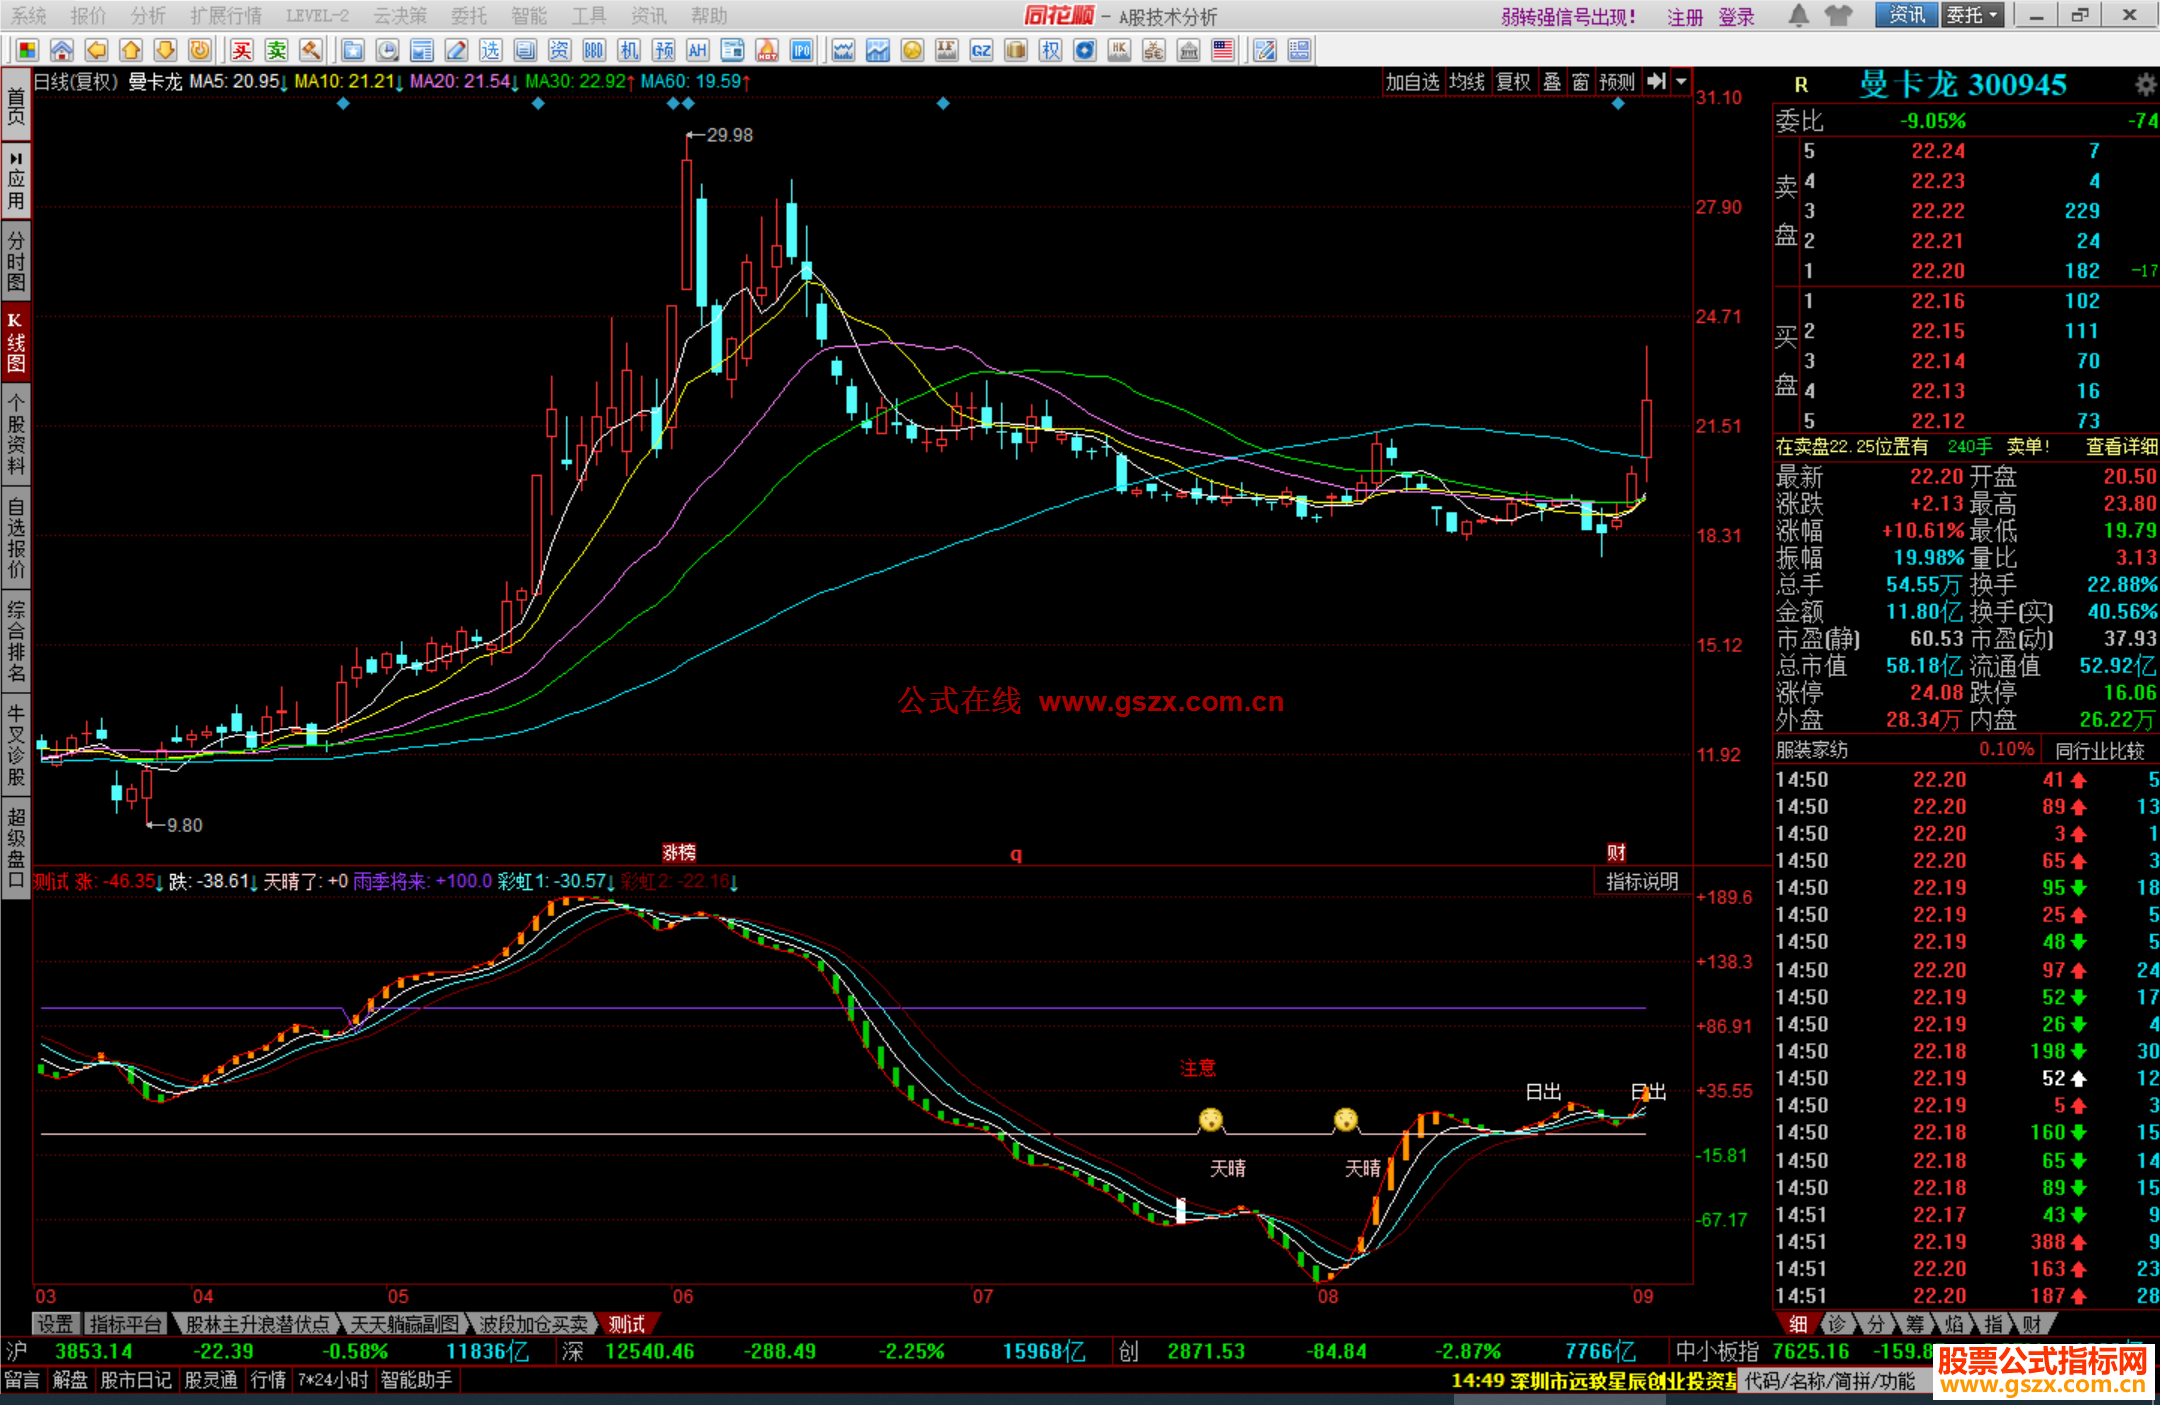Click 加自选 add to watchlist button

[x=1412, y=82]
